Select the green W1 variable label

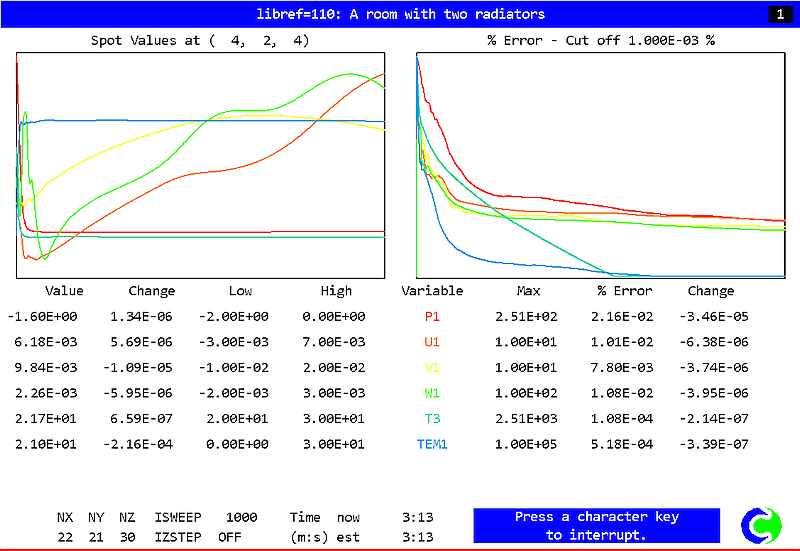click(432, 393)
